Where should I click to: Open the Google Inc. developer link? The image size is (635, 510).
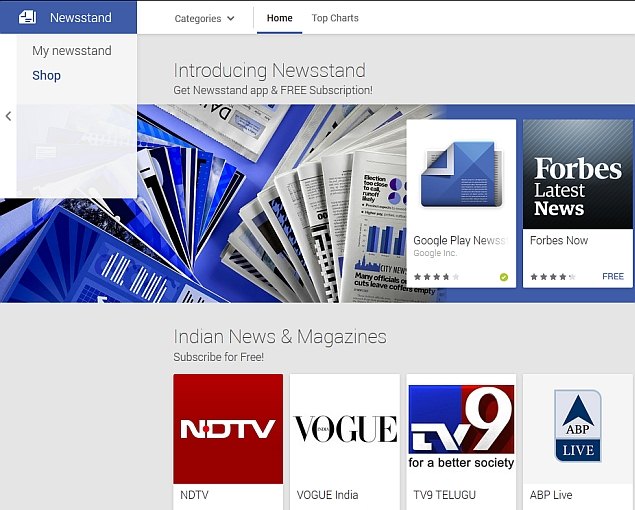435,253
